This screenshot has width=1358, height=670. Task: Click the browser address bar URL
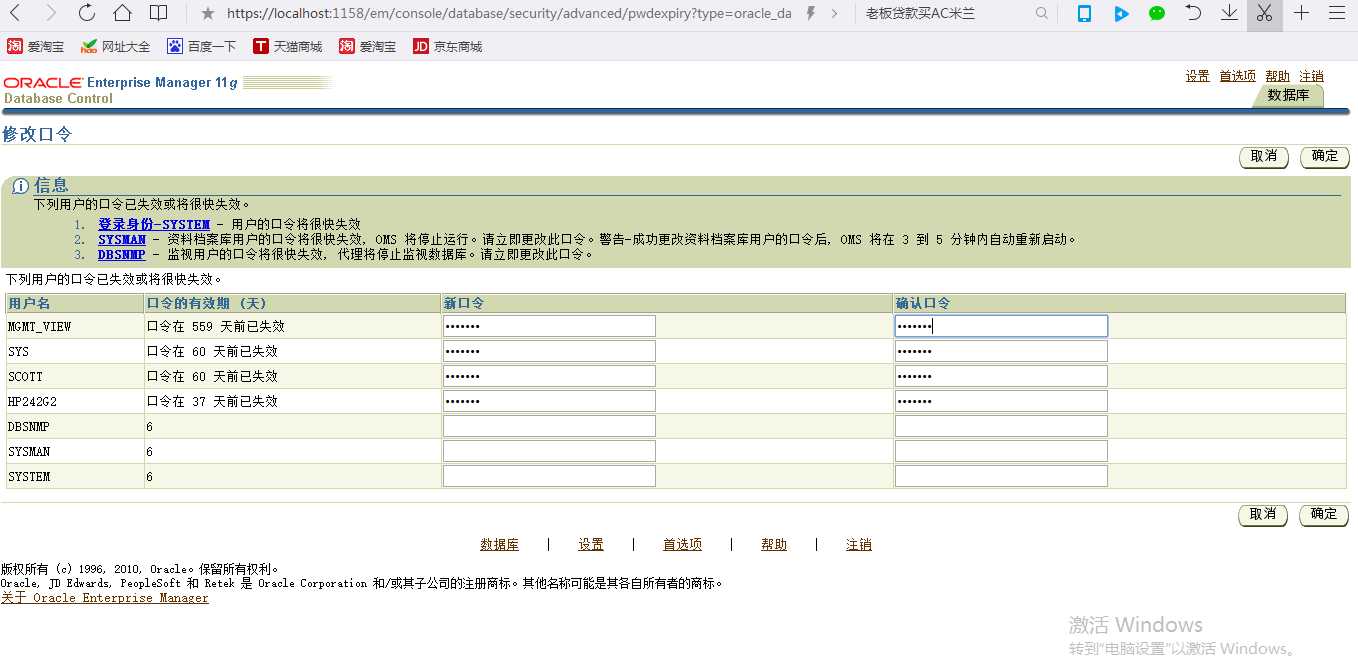coord(509,14)
